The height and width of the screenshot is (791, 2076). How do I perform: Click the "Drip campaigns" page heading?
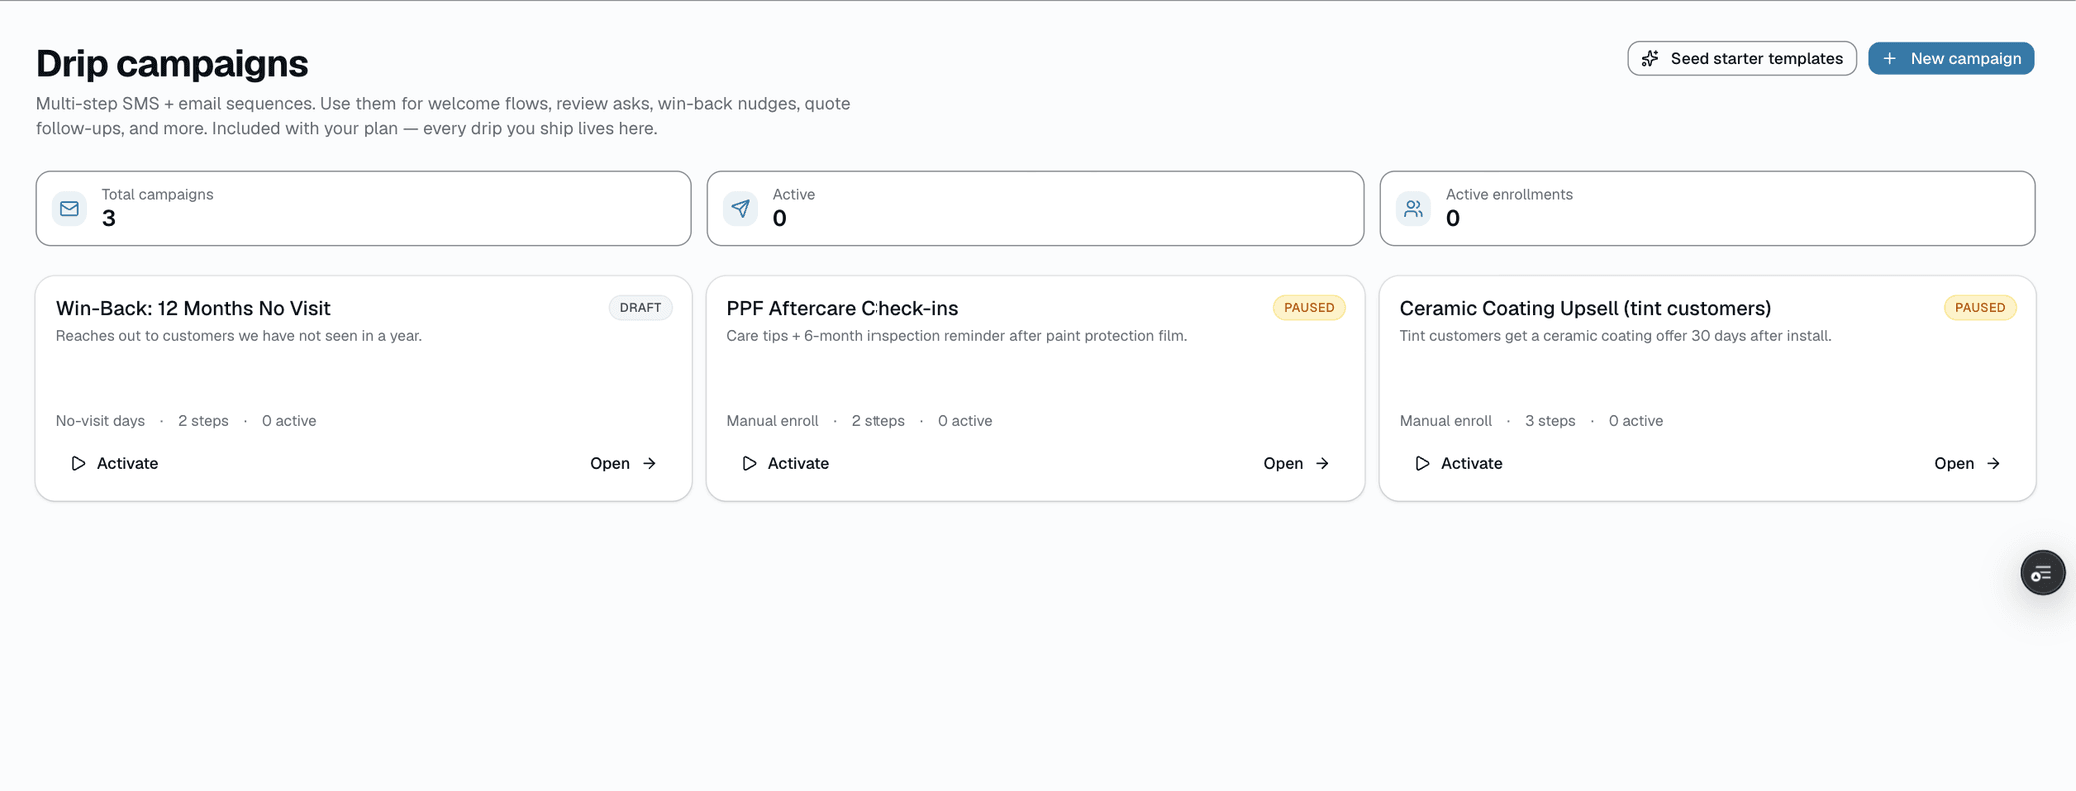[x=172, y=63]
